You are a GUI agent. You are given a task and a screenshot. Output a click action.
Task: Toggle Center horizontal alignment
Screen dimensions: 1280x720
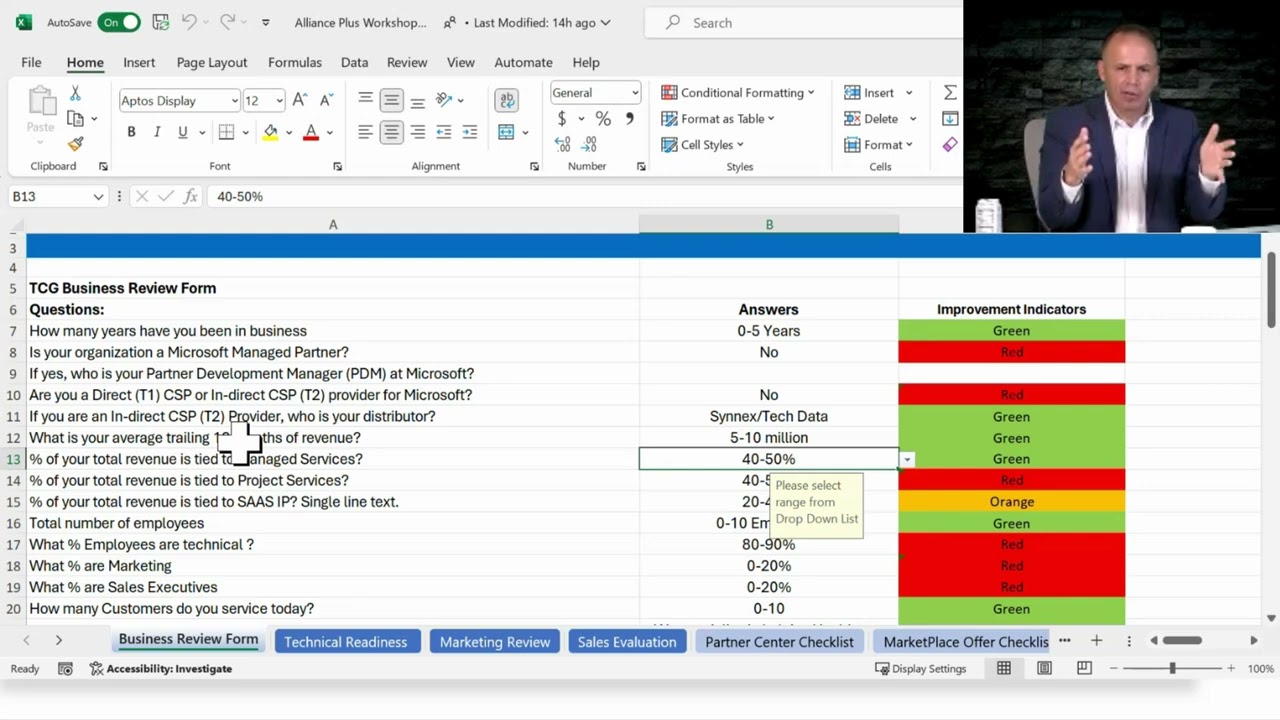click(x=392, y=132)
